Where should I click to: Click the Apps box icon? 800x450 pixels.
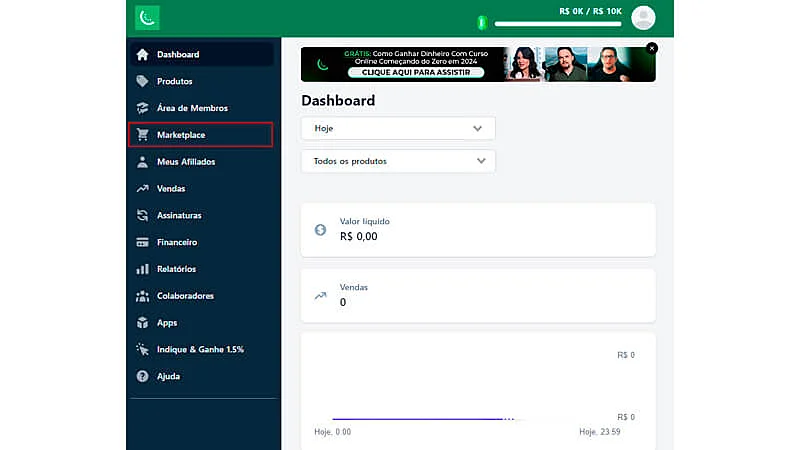click(x=142, y=322)
